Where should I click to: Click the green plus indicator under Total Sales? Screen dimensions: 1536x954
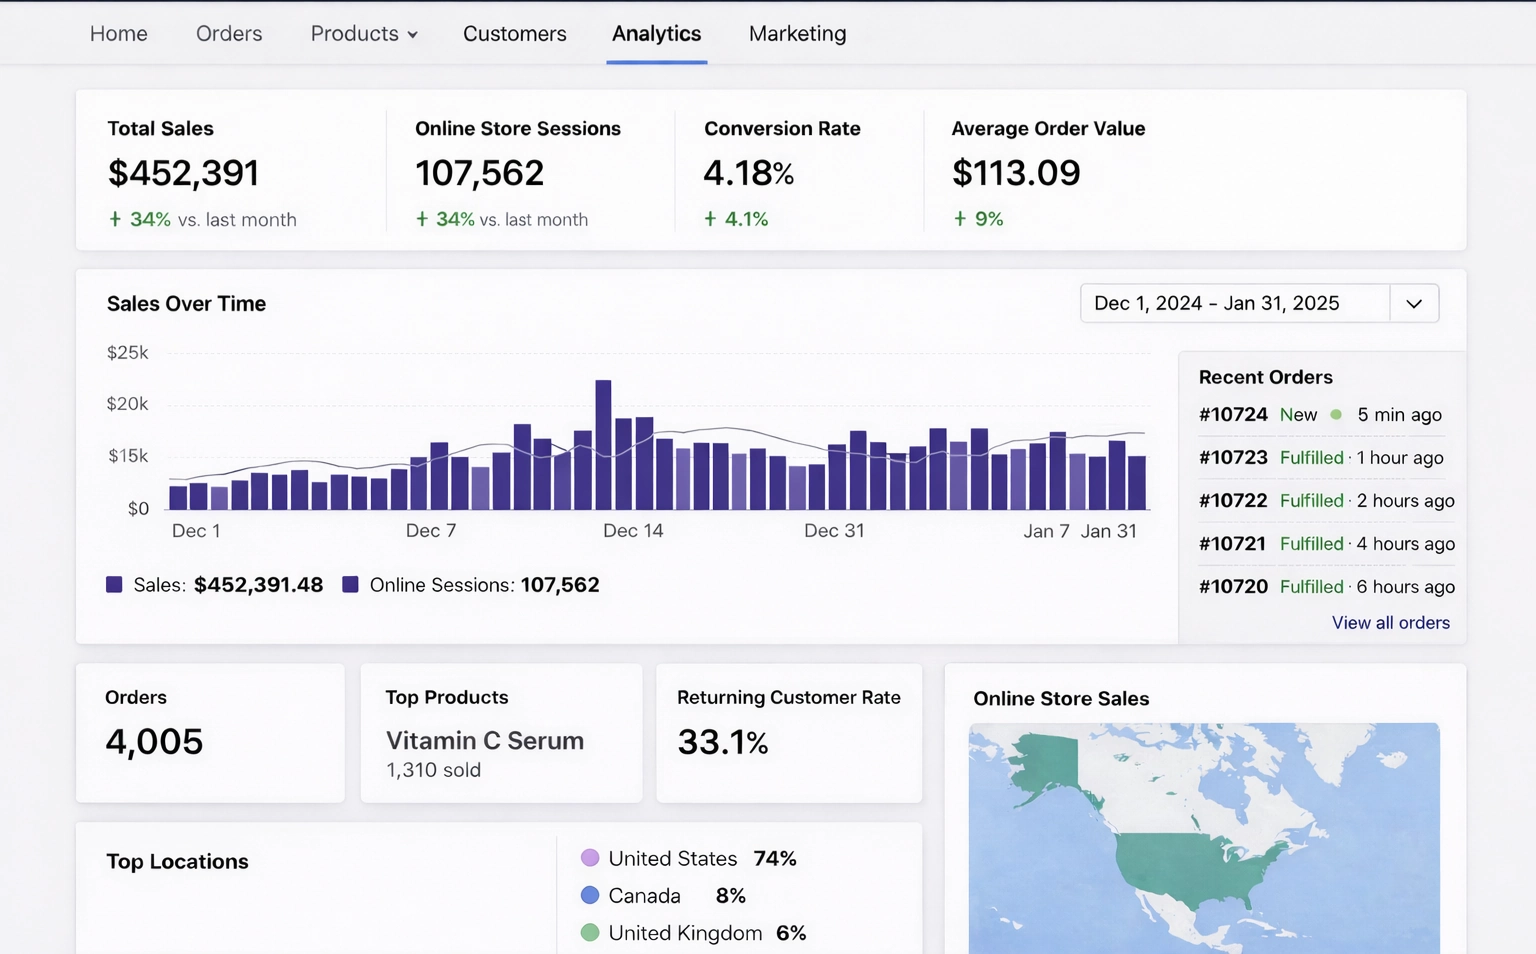(x=114, y=219)
